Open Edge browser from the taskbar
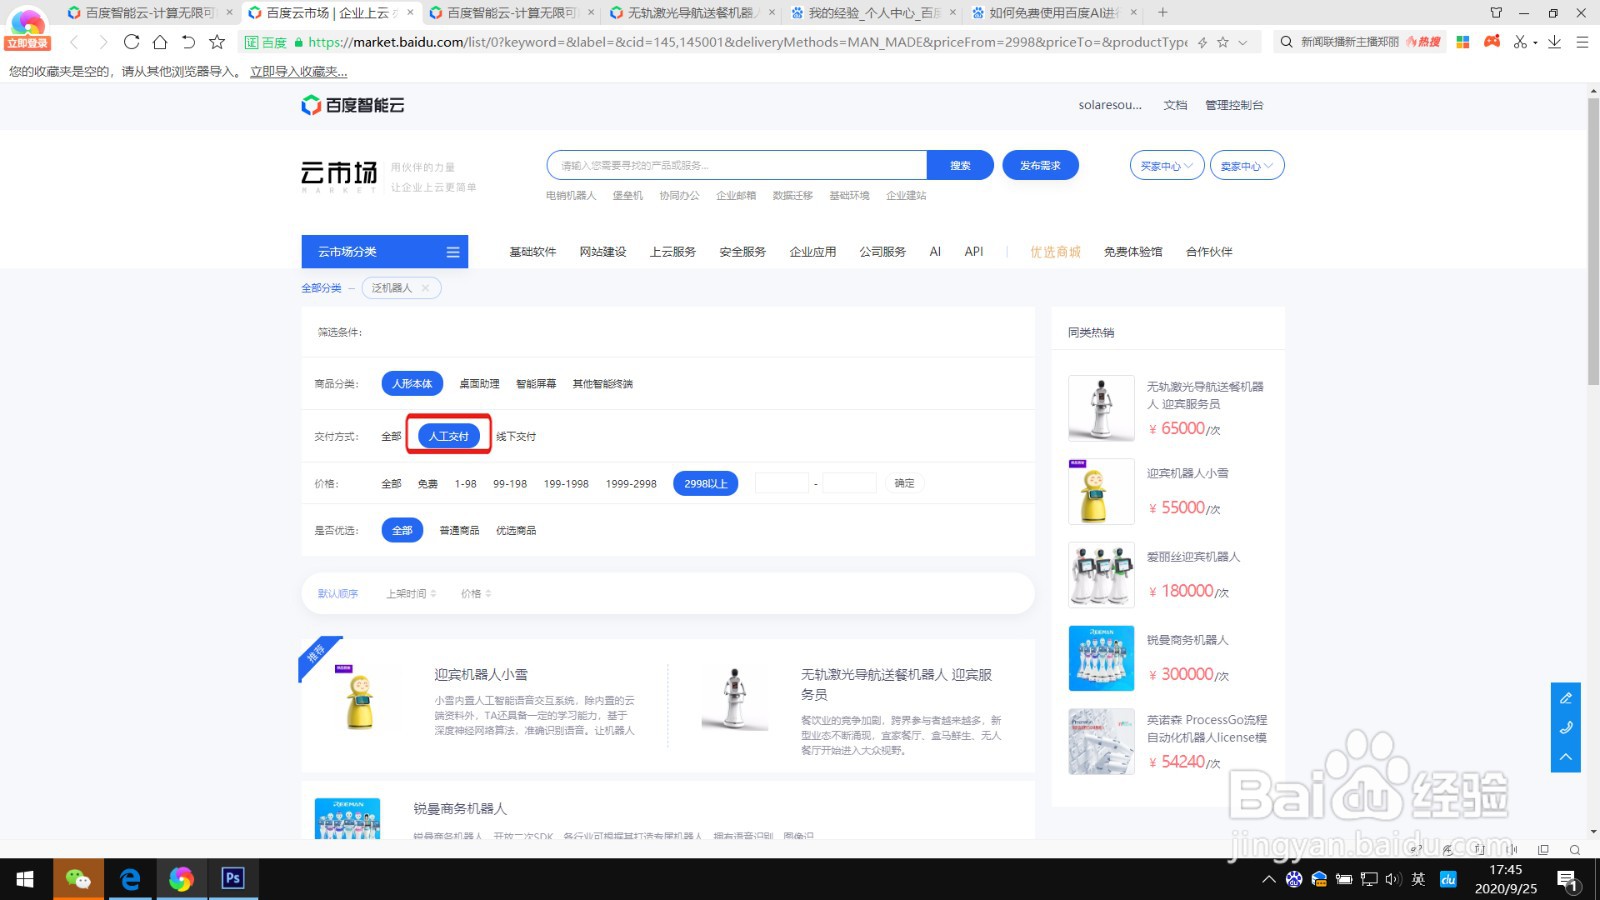Viewport: 1600px width, 900px height. click(x=130, y=879)
